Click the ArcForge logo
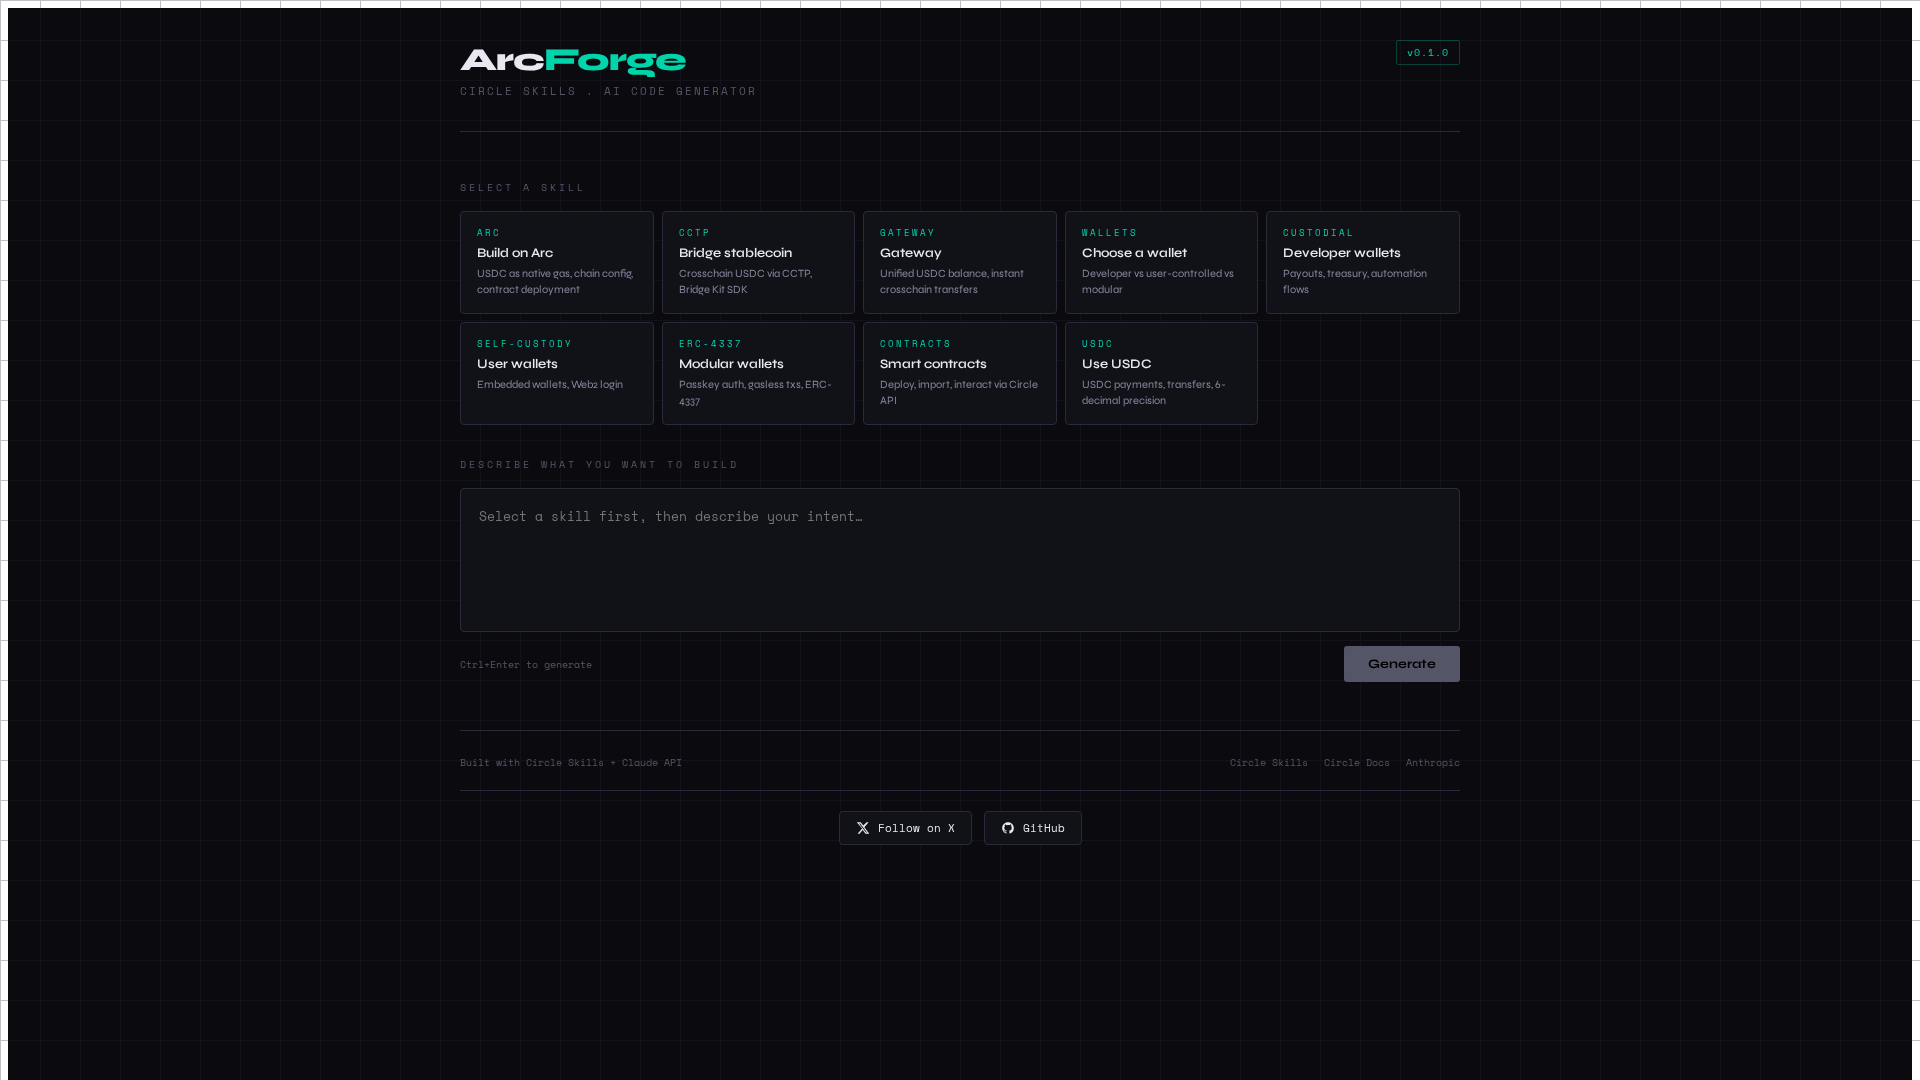This screenshot has width=1920, height=1080. [x=573, y=62]
